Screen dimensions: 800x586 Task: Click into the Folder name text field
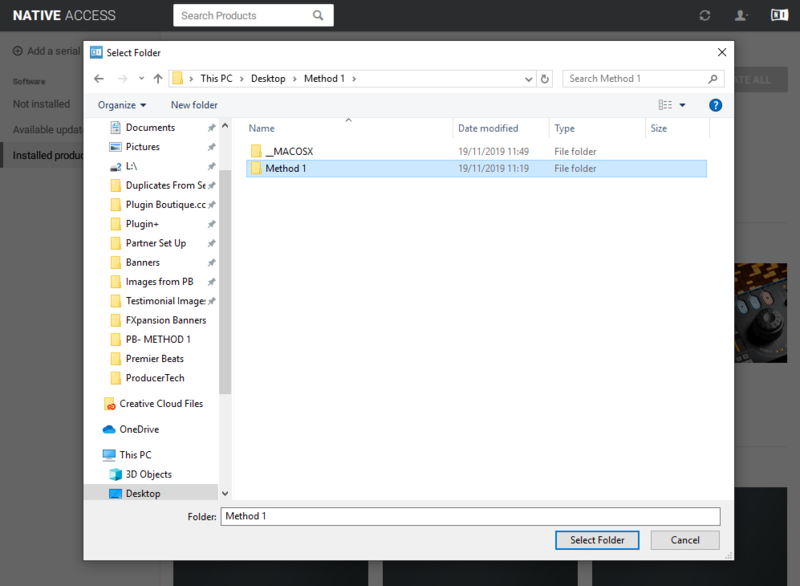click(470, 516)
